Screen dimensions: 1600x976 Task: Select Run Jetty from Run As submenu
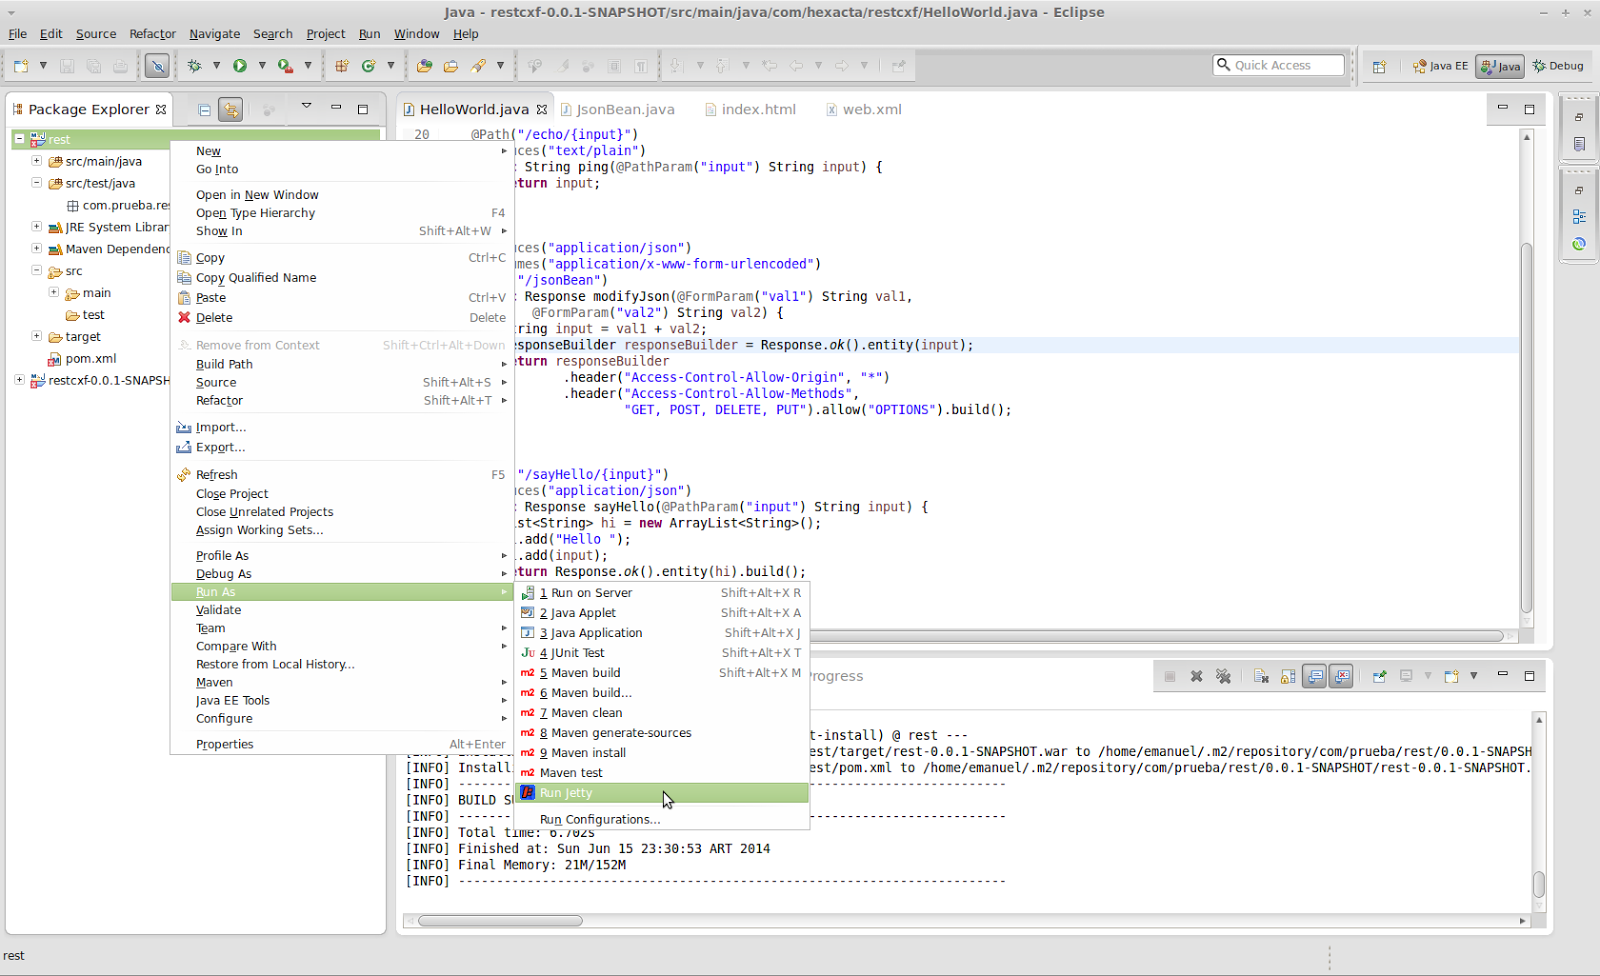pyautogui.click(x=661, y=793)
